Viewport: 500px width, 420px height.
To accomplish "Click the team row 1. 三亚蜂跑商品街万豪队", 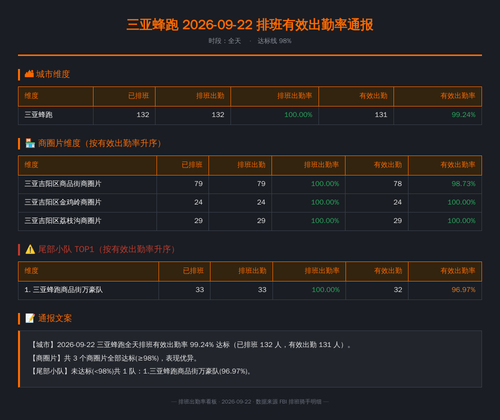I will (x=63, y=290).
